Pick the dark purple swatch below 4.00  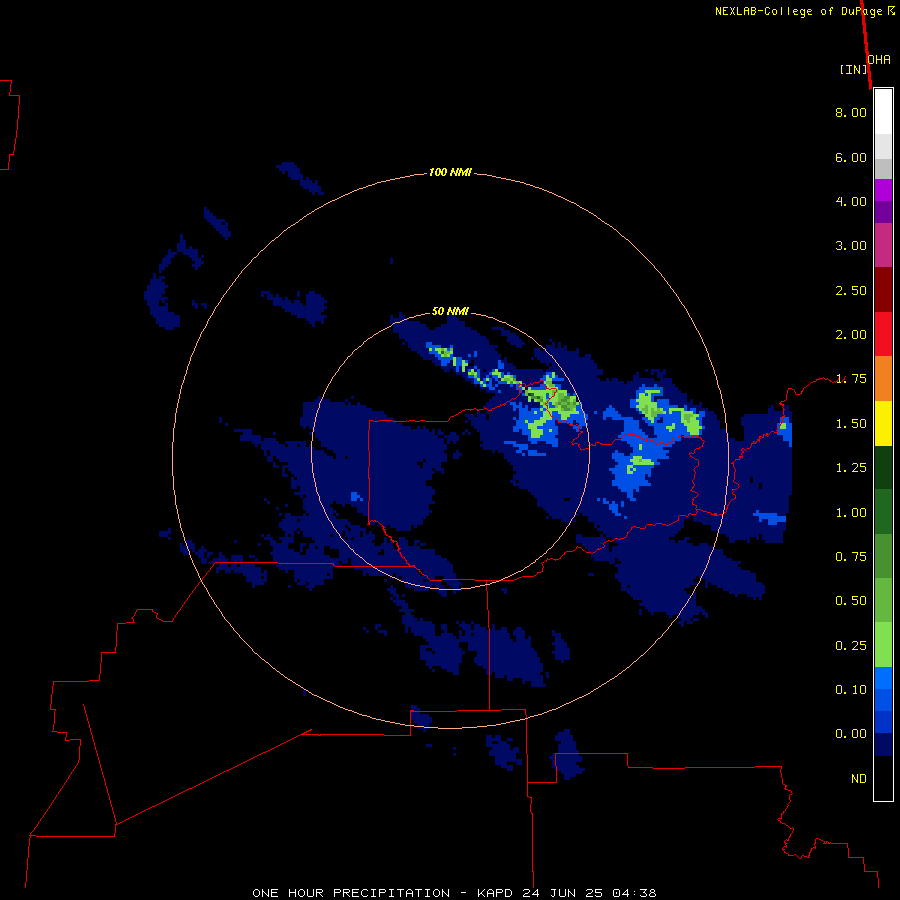click(883, 212)
